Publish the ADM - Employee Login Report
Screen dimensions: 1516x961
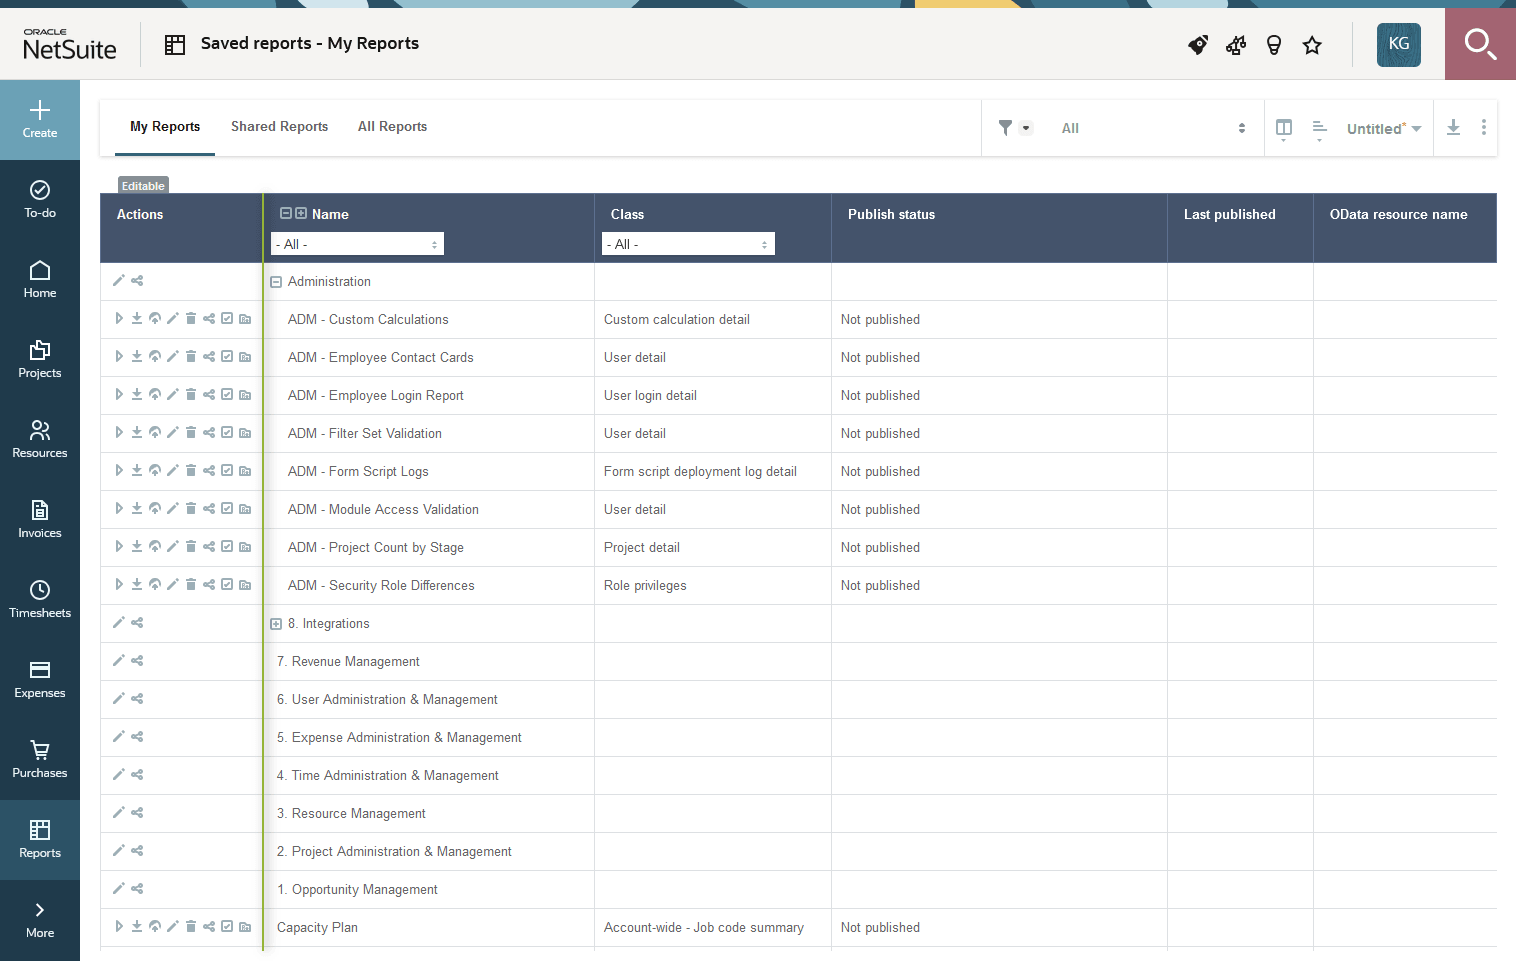pyautogui.click(x=155, y=395)
